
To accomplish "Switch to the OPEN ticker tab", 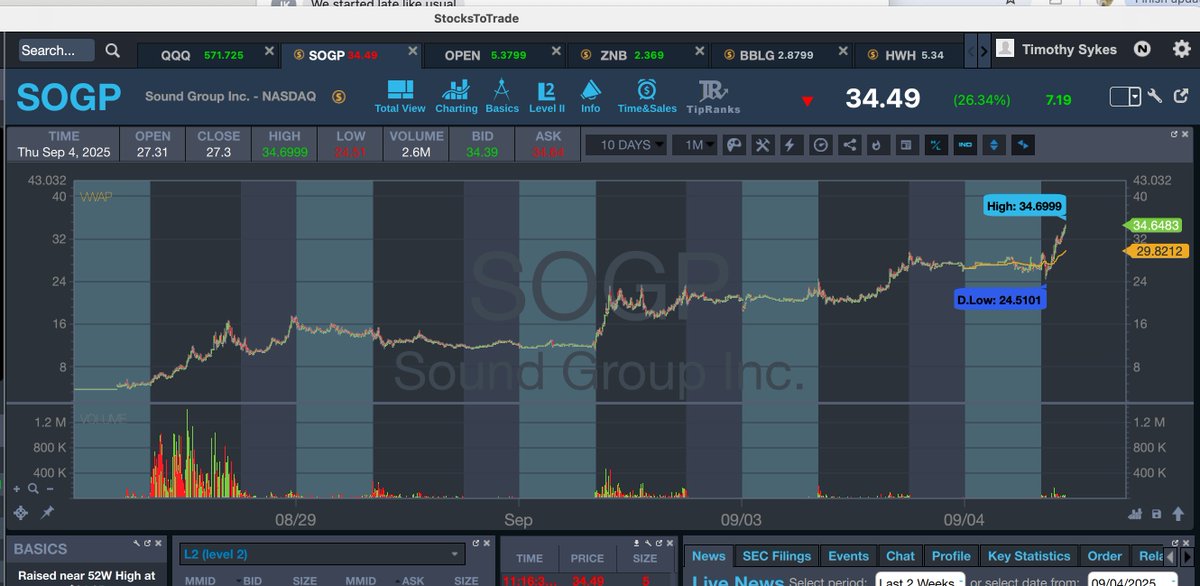I will pos(493,55).
